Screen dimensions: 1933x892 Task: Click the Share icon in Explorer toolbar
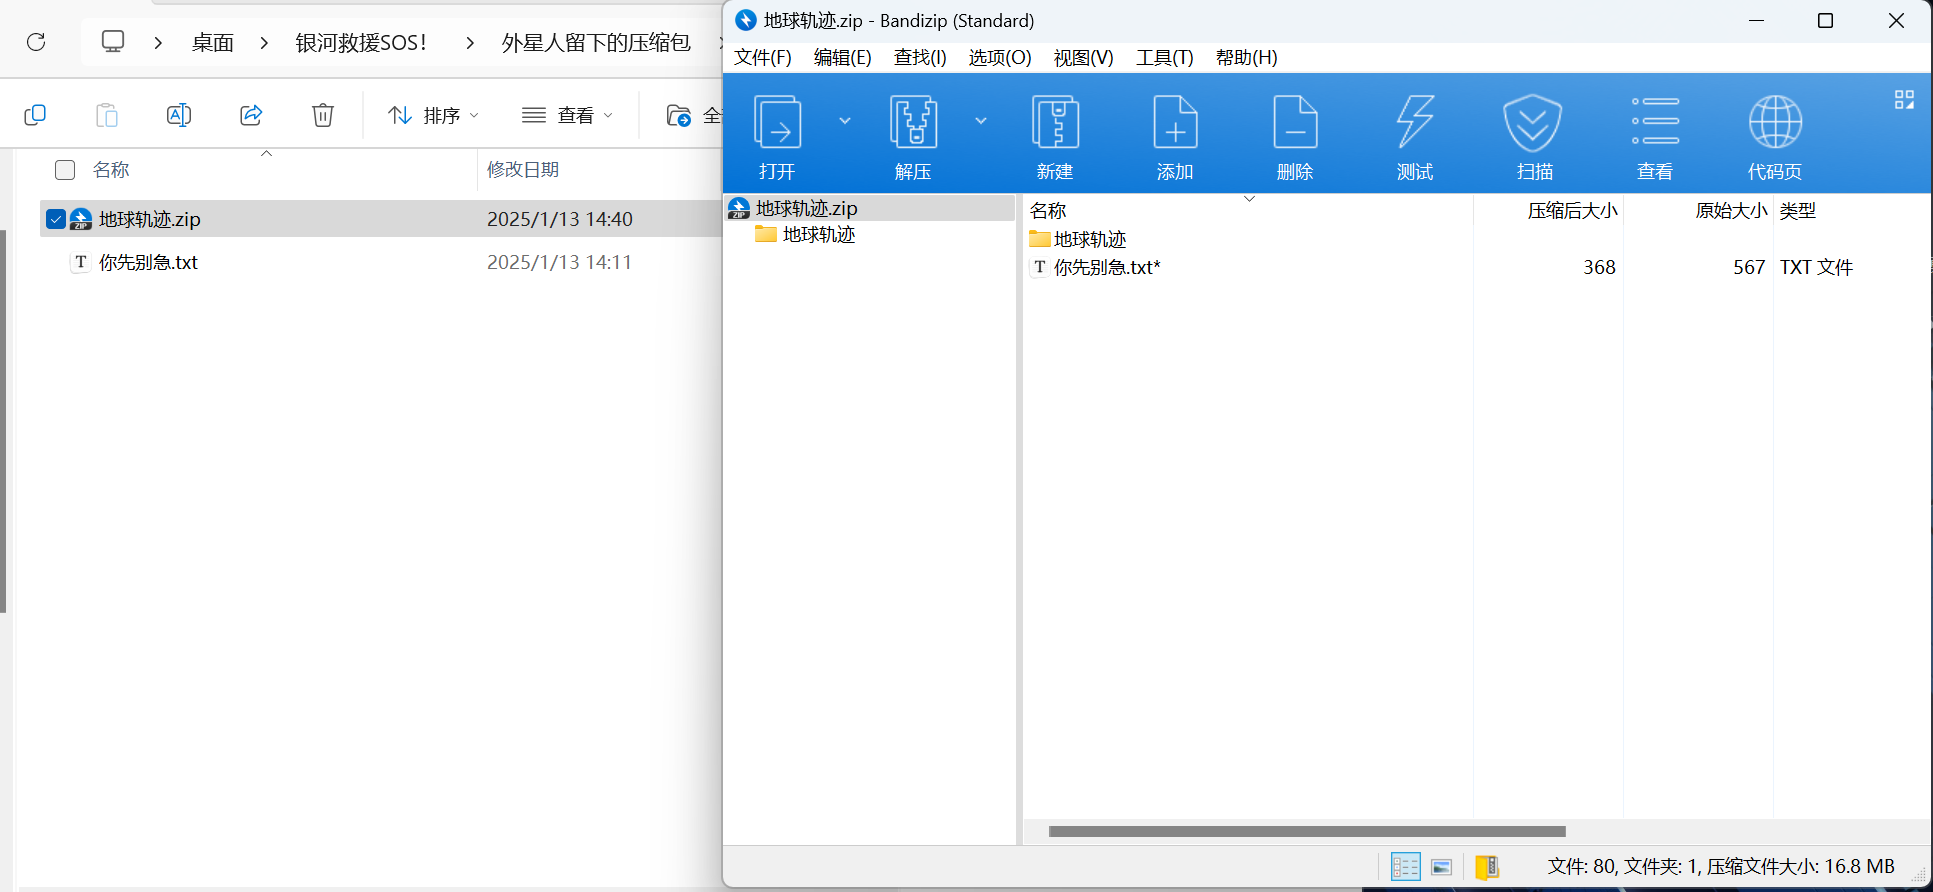point(251,115)
